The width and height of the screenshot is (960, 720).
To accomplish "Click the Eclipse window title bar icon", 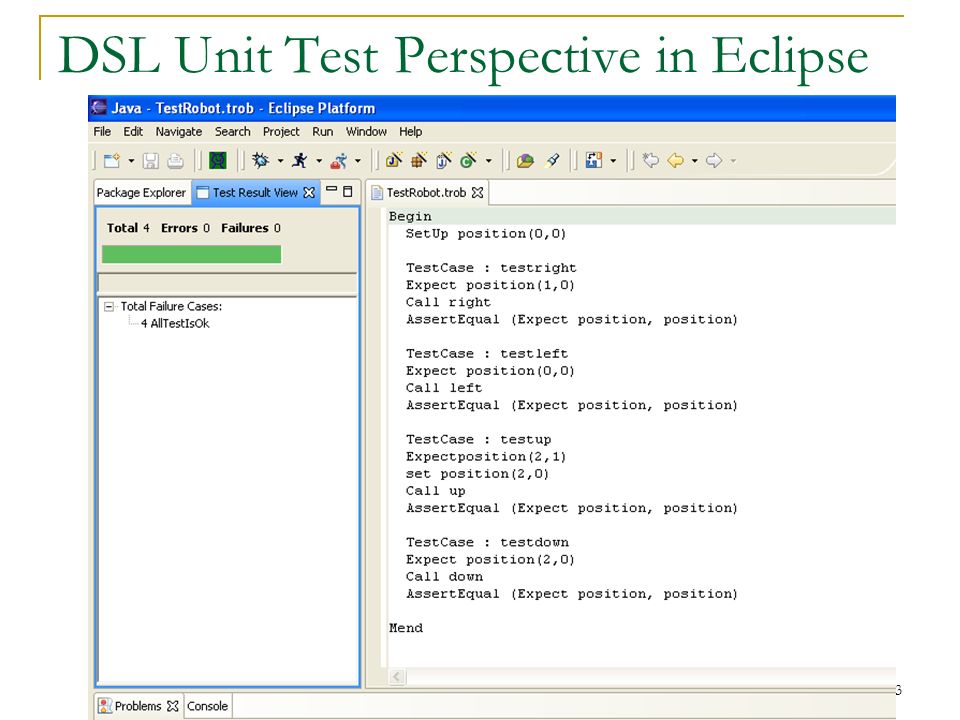I will [x=99, y=108].
